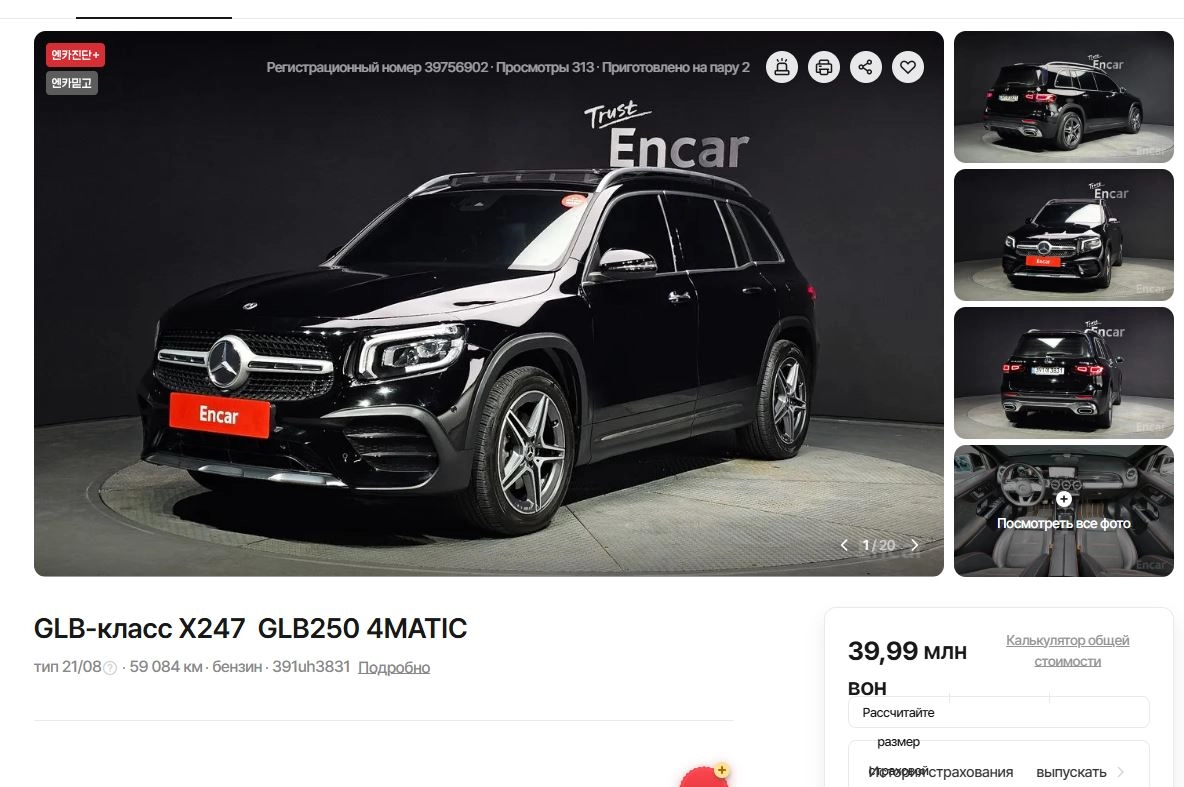The image size is (1184, 787).
Task: Click the red 엔카진단+ badge
Action: [75, 55]
